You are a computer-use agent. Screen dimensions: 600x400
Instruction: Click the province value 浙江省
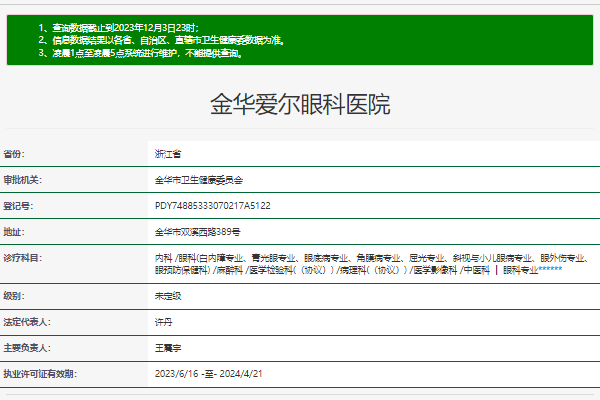(x=168, y=154)
